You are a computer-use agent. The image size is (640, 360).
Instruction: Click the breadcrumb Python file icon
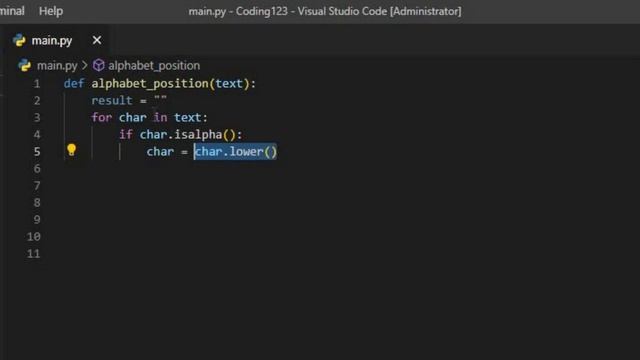click(24, 65)
